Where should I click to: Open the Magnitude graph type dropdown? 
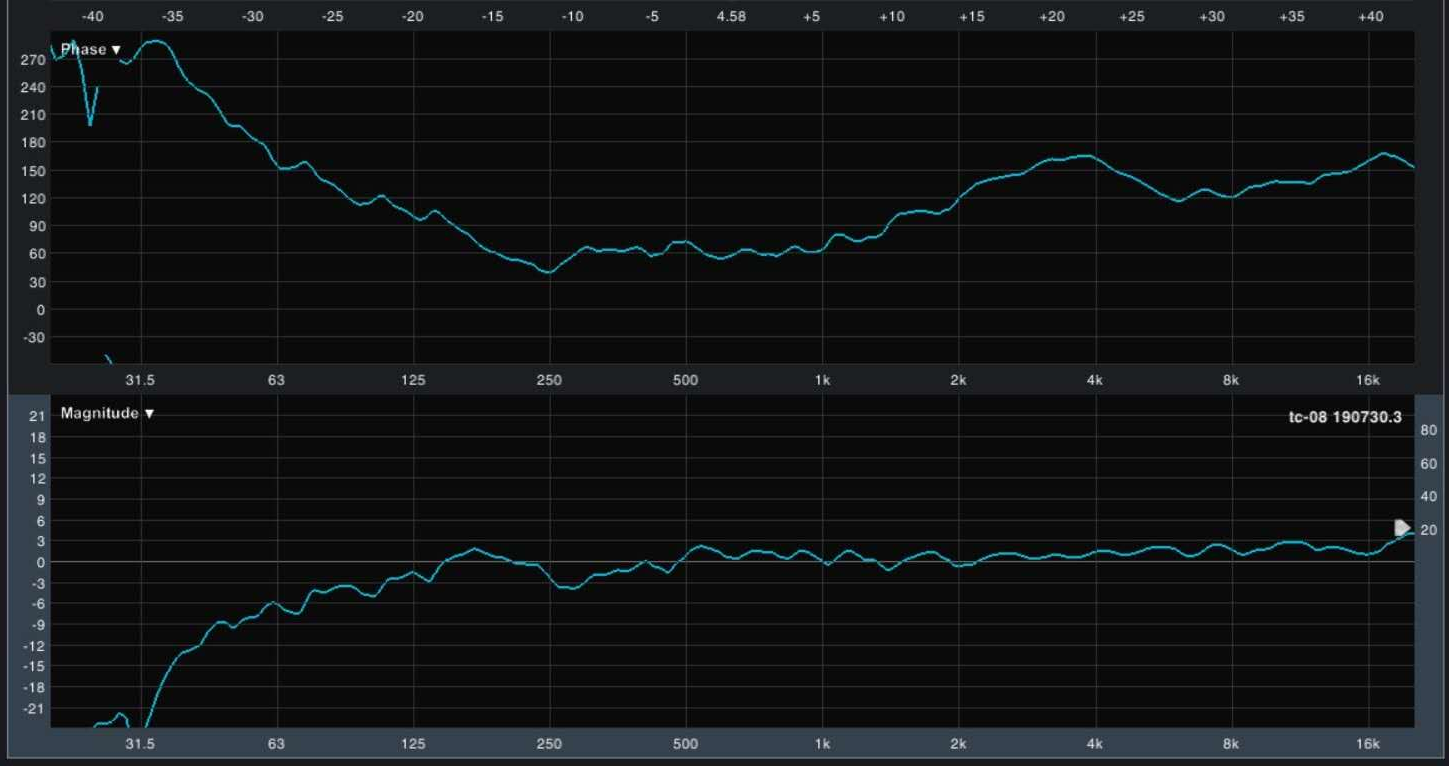(x=107, y=413)
